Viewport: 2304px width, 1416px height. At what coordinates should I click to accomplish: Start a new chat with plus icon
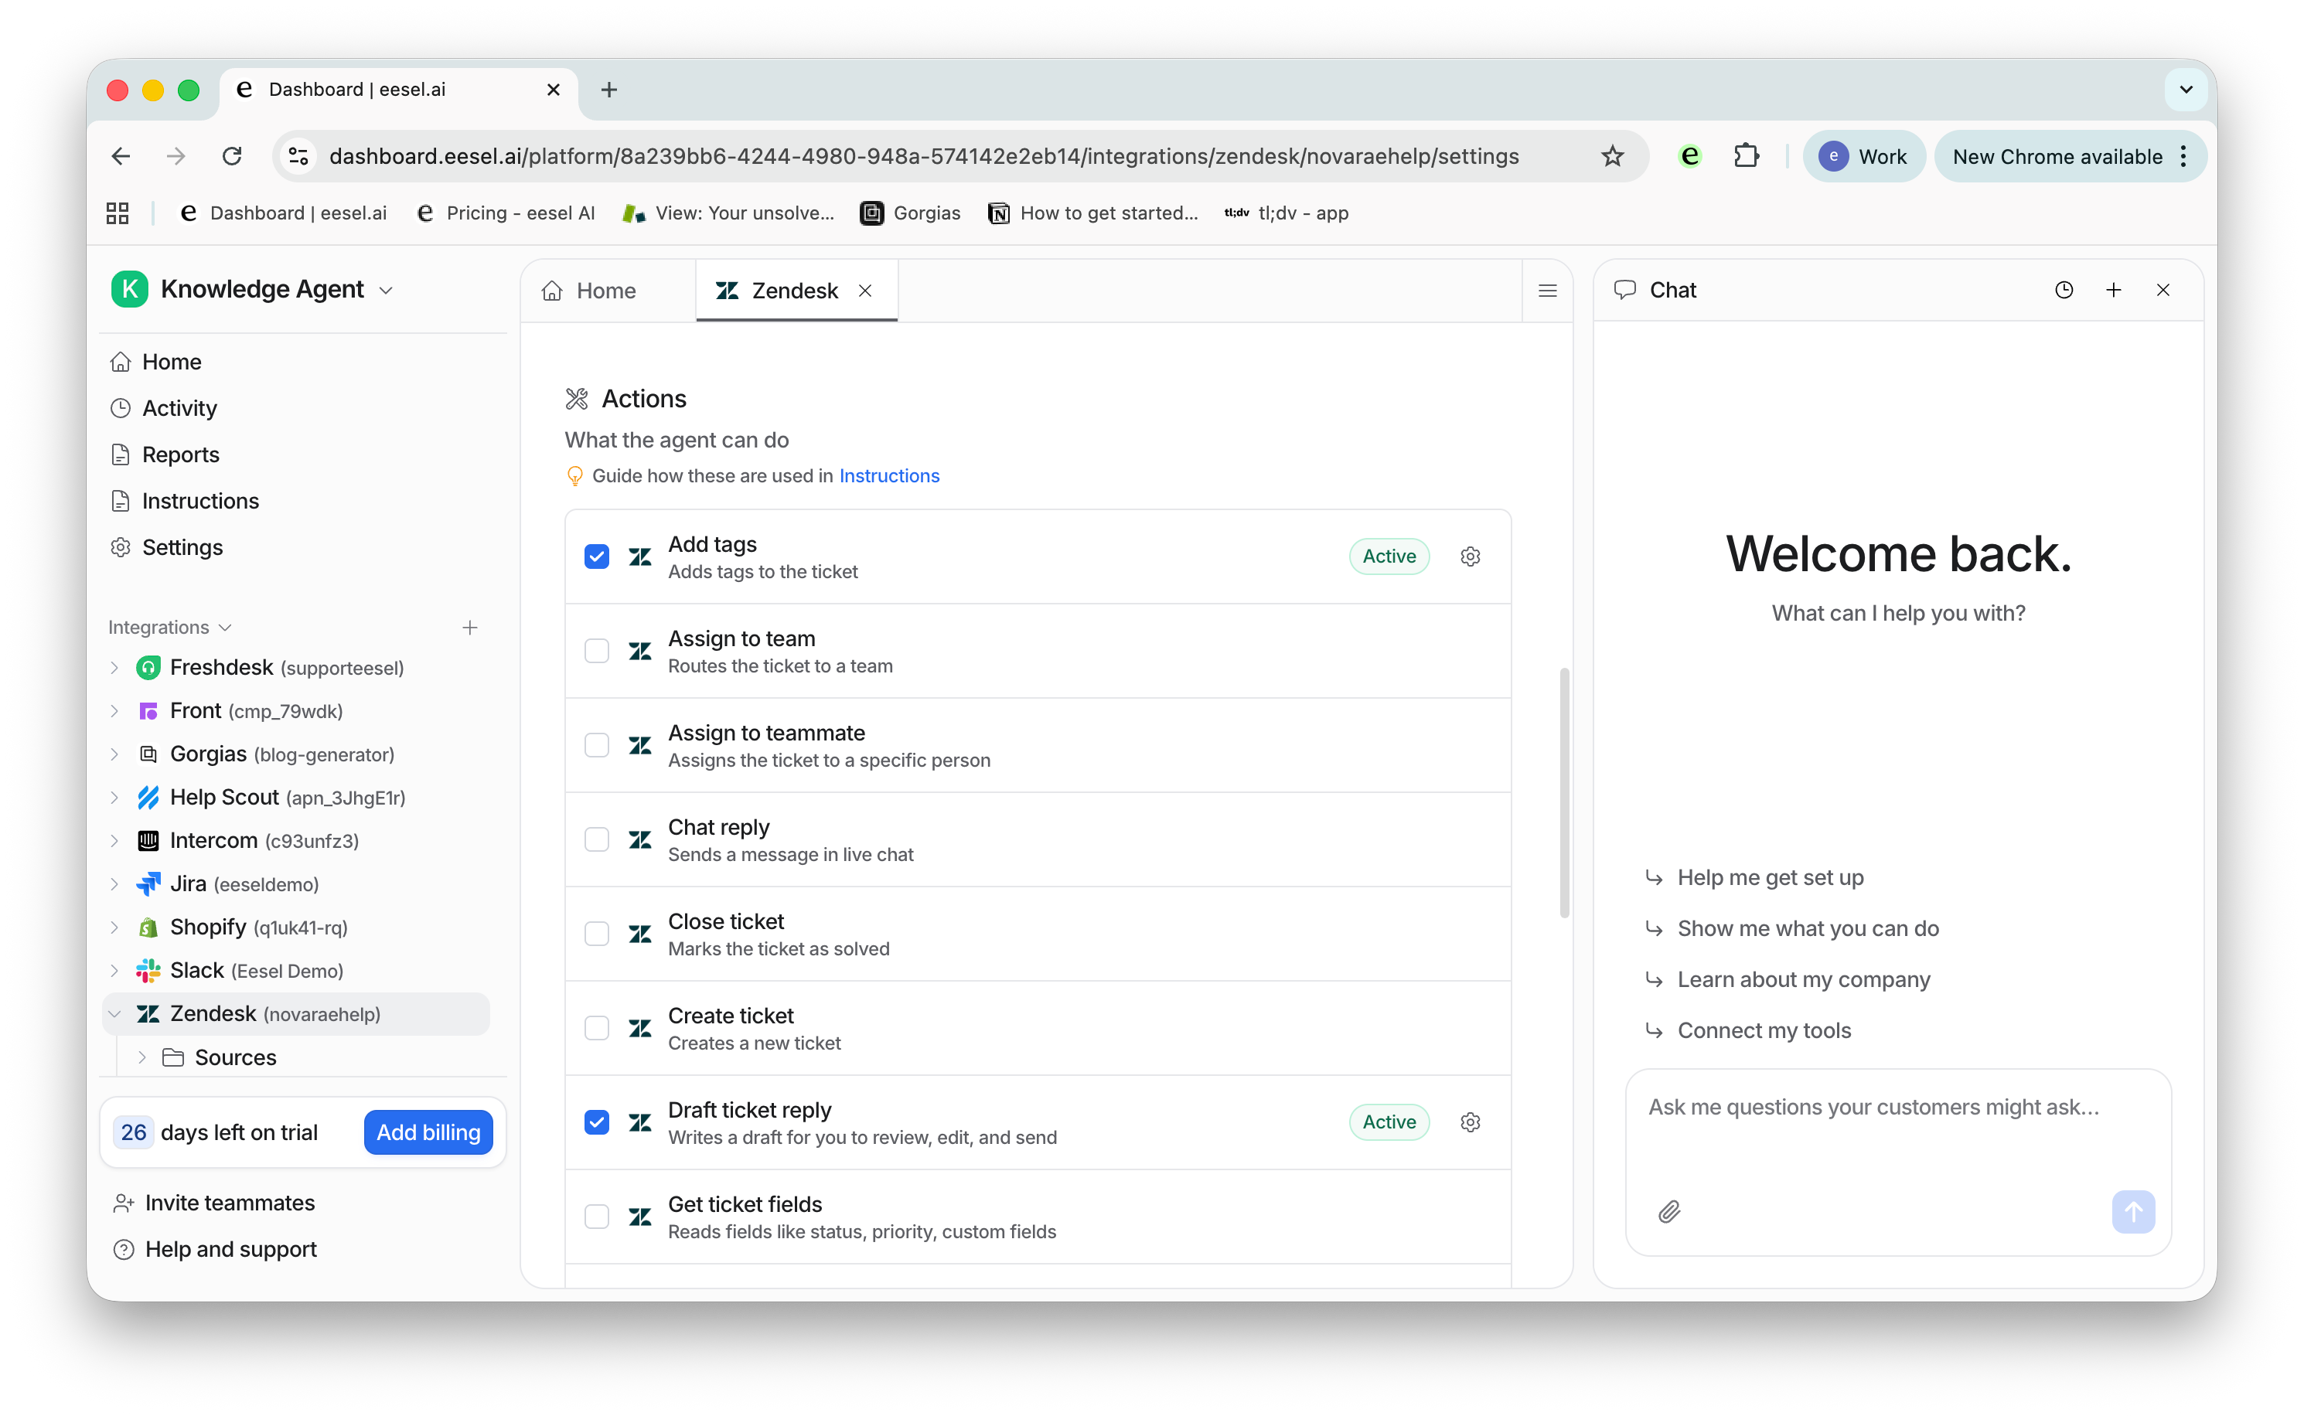pyautogui.click(x=2113, y=290)
